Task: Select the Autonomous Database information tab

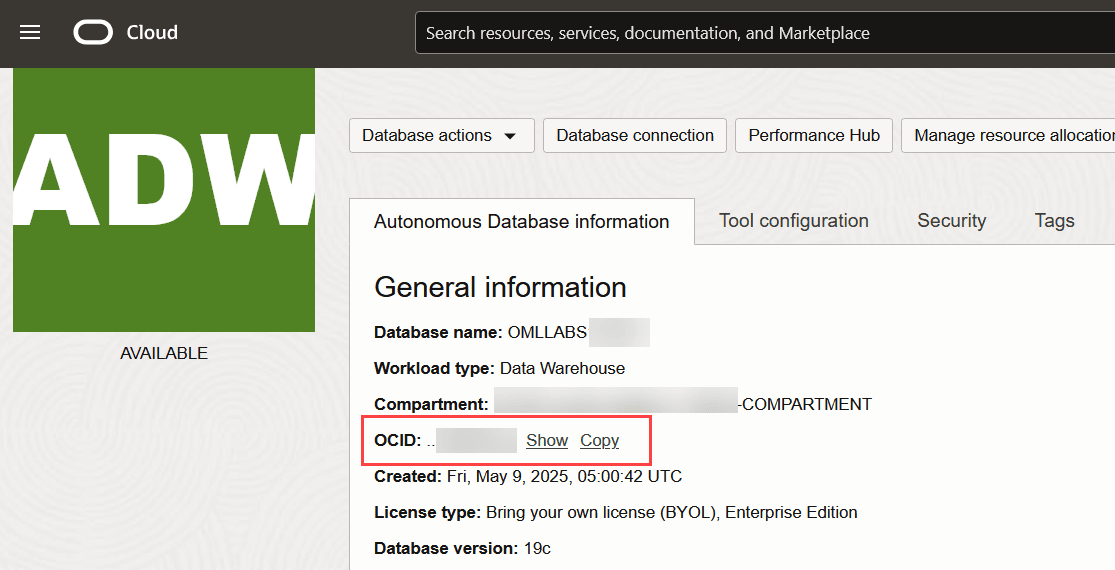Action: [522, 222]
